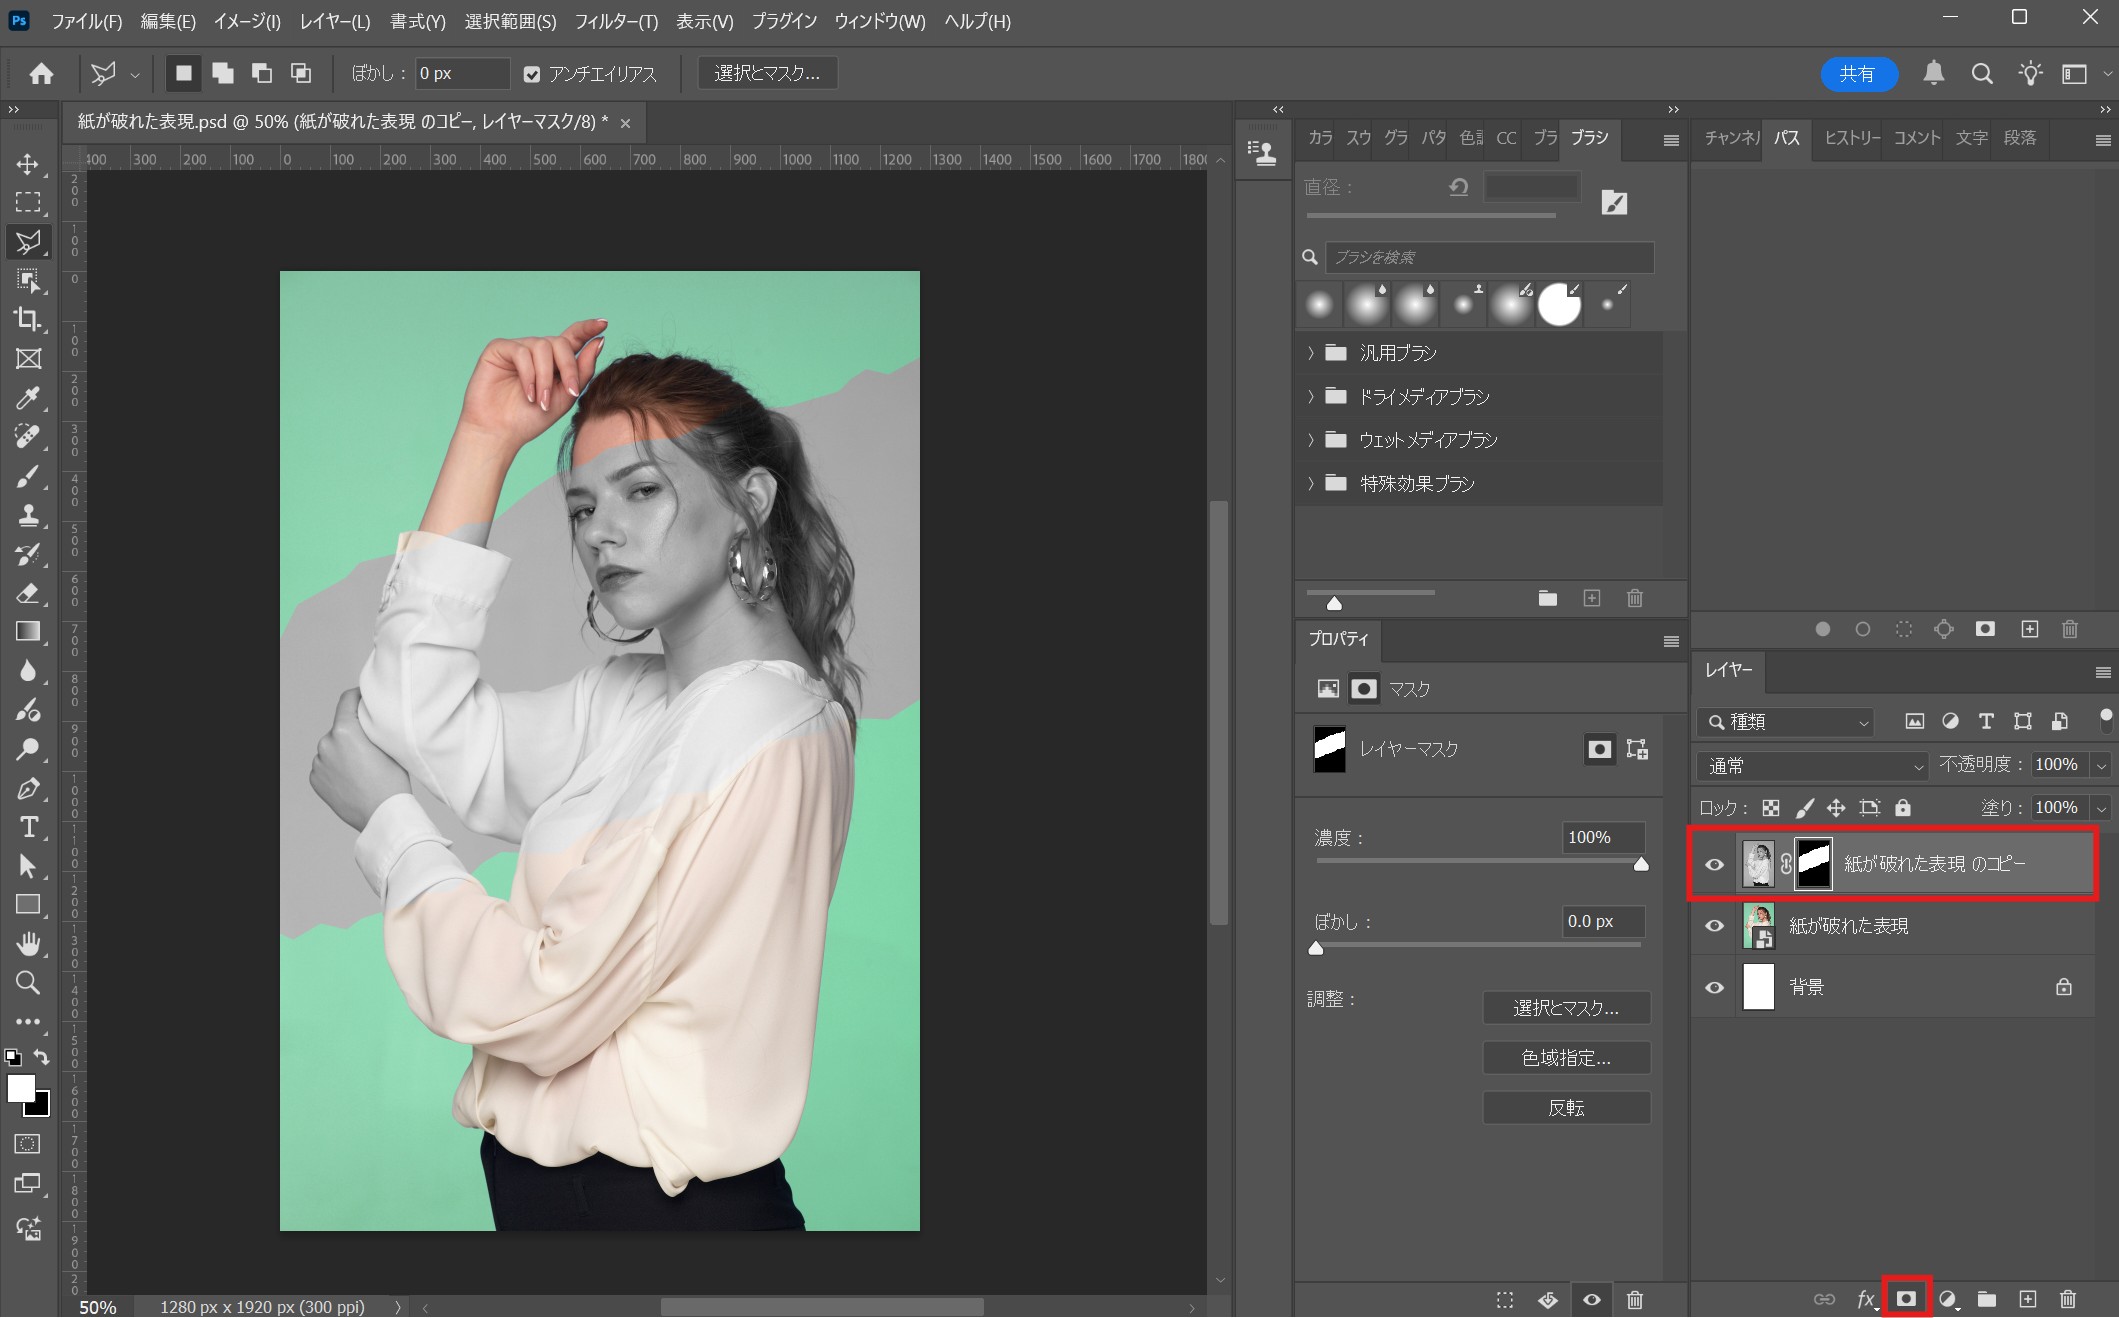The height and width of the screenshot is (1318, 2119).
Task: Click the 色域指定... button
Action: click(1565, 1058)
